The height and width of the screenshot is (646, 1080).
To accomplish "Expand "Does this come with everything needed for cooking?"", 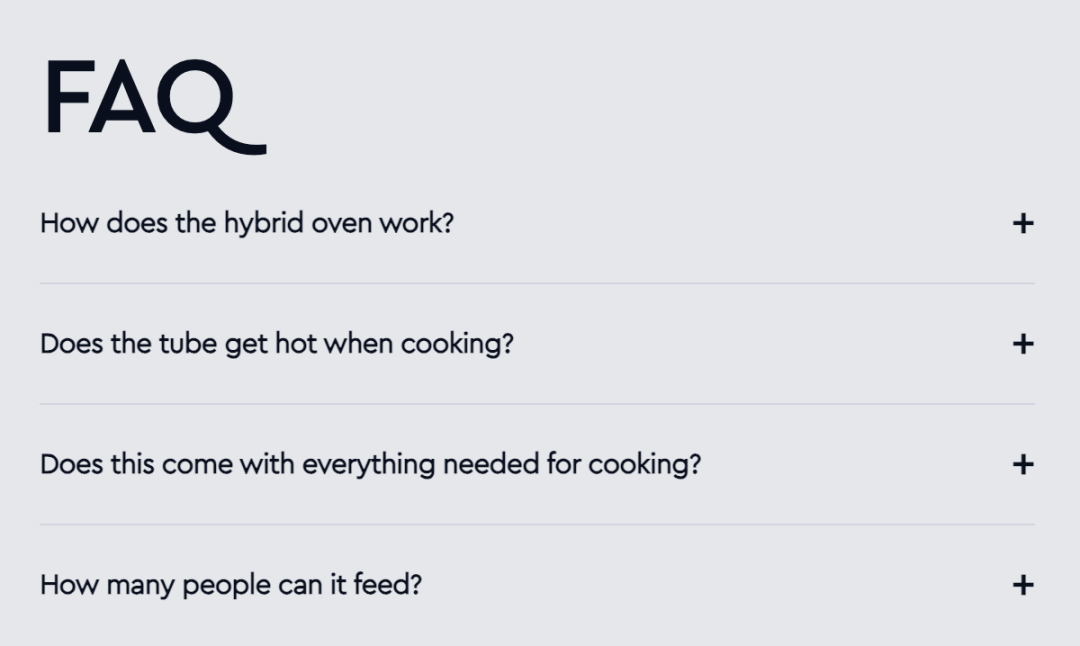I will click(370, 465).
